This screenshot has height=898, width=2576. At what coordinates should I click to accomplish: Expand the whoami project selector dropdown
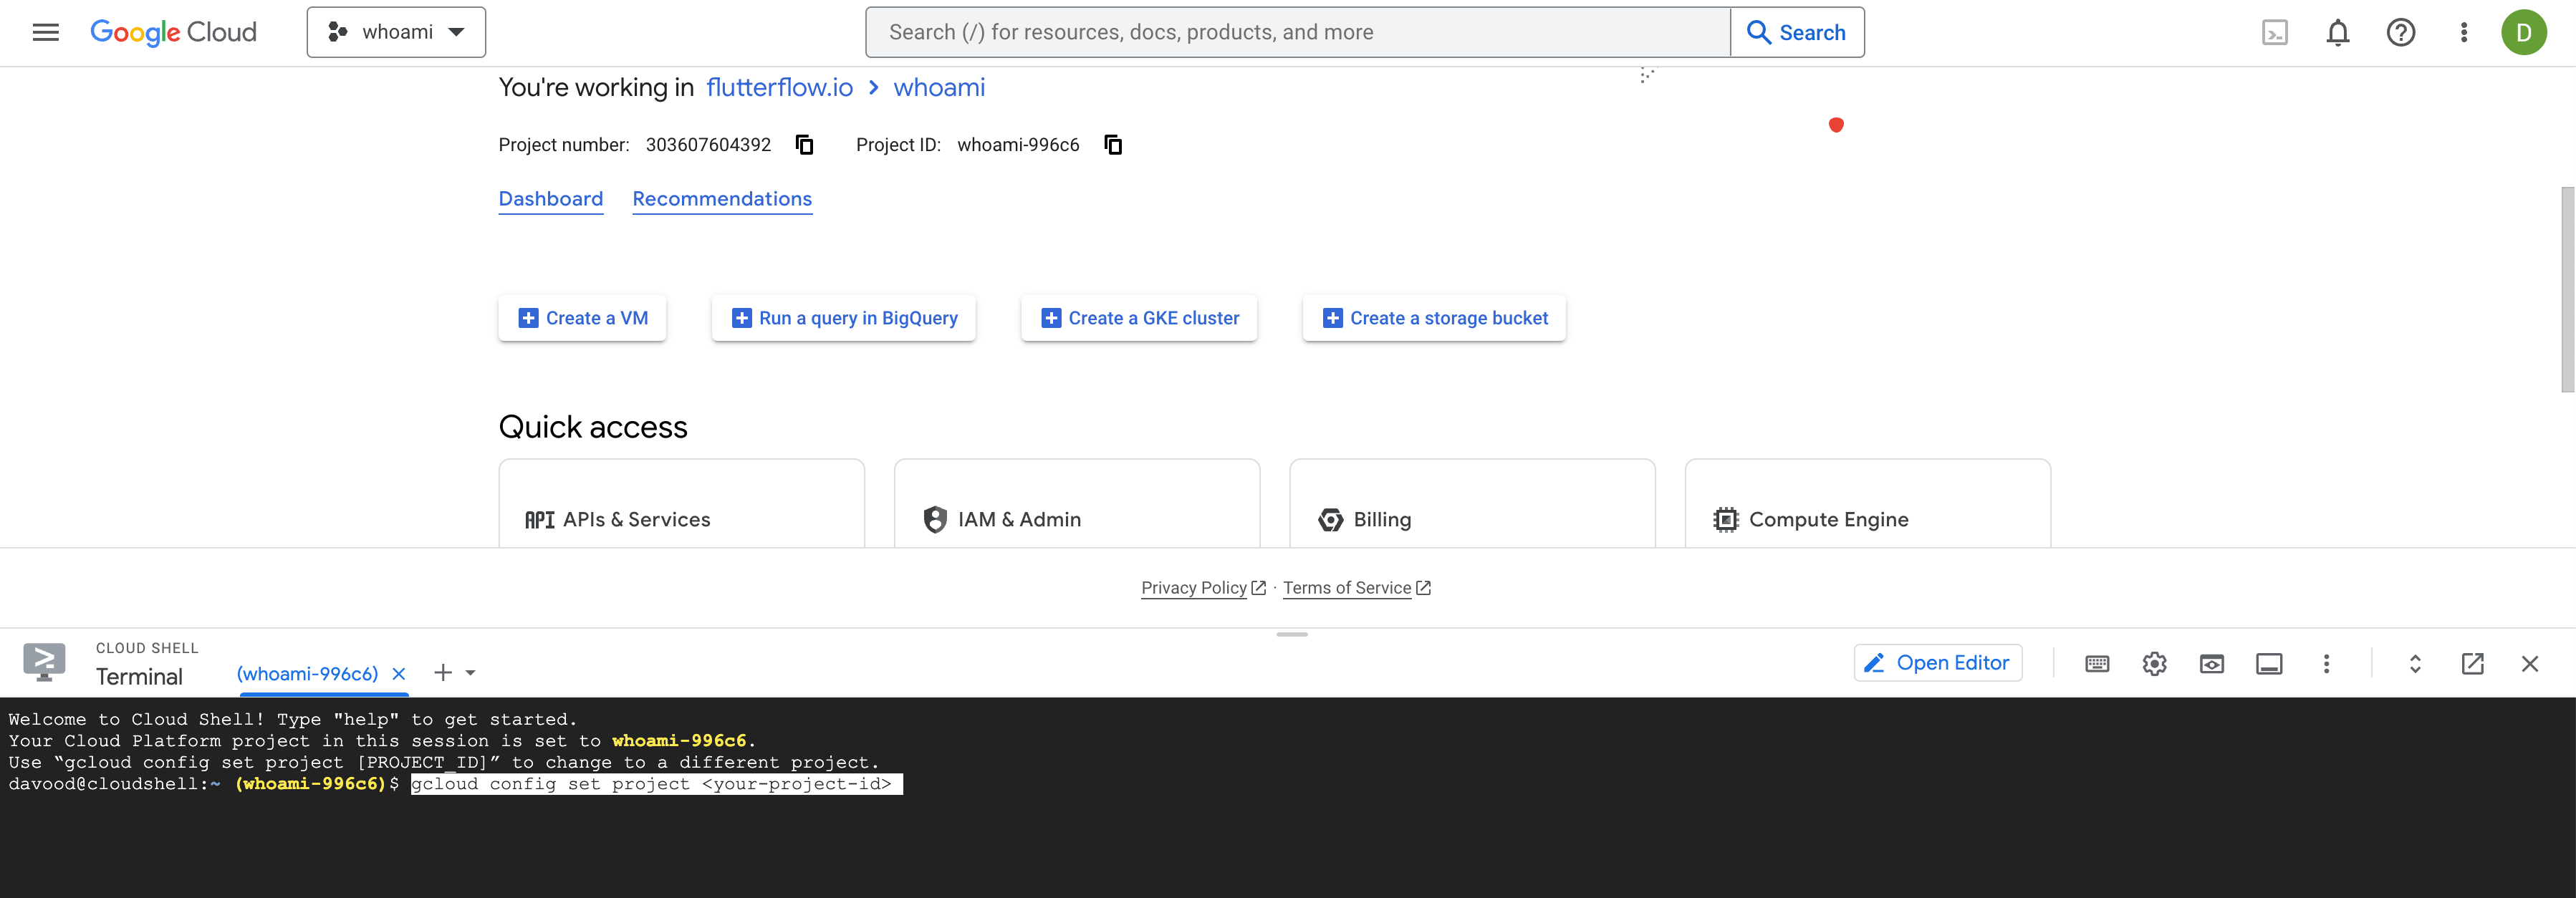396,32
